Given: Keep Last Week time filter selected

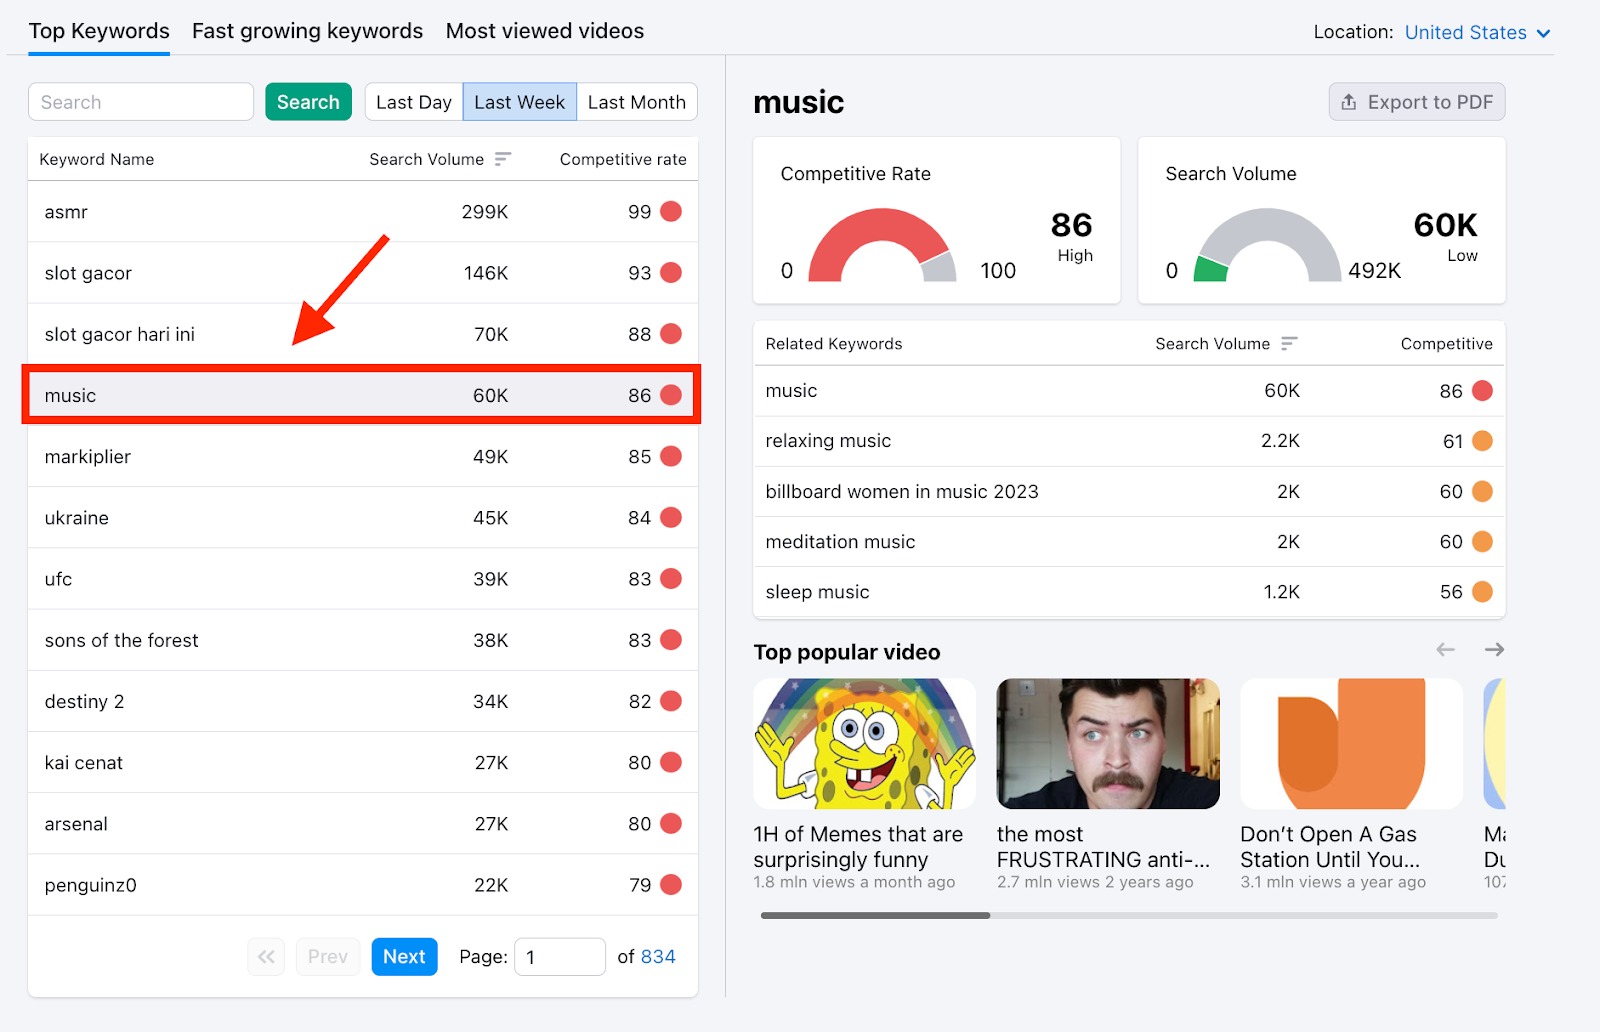Looking at the screenshot, I should [519, 101].
